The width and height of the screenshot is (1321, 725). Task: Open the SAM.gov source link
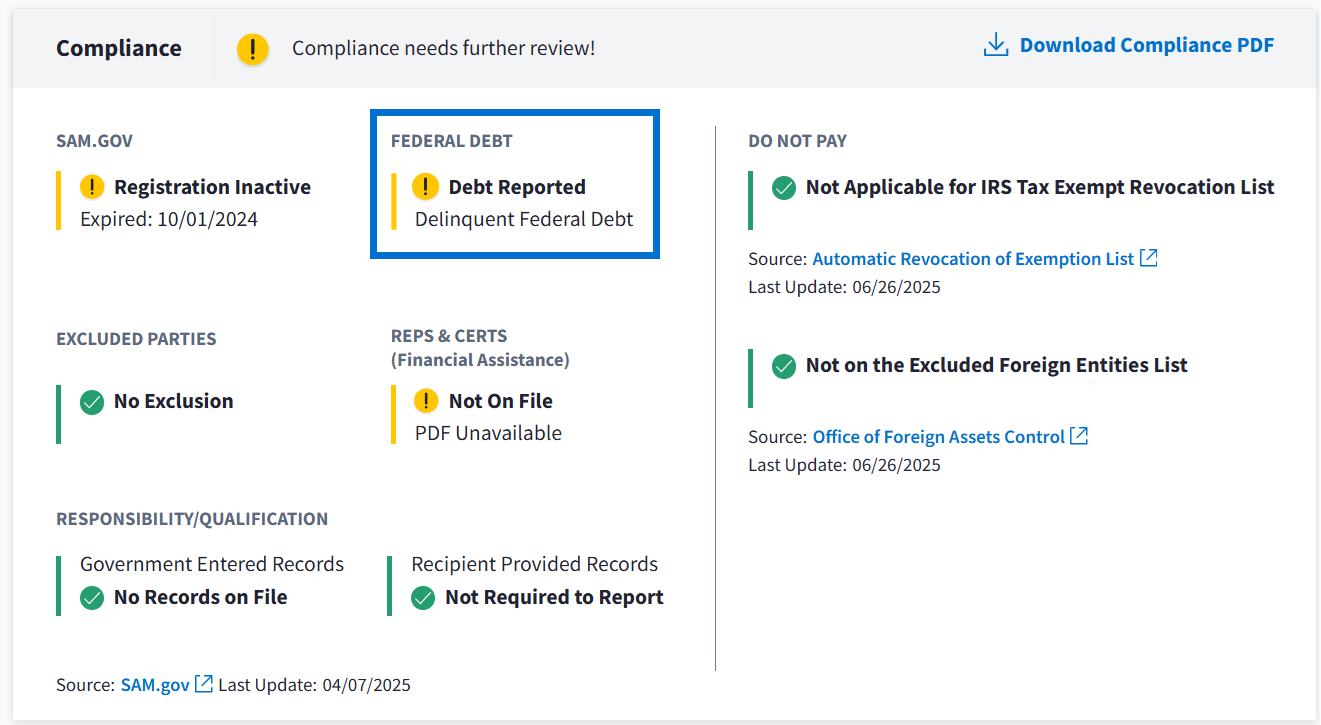[x=155, y=685]
